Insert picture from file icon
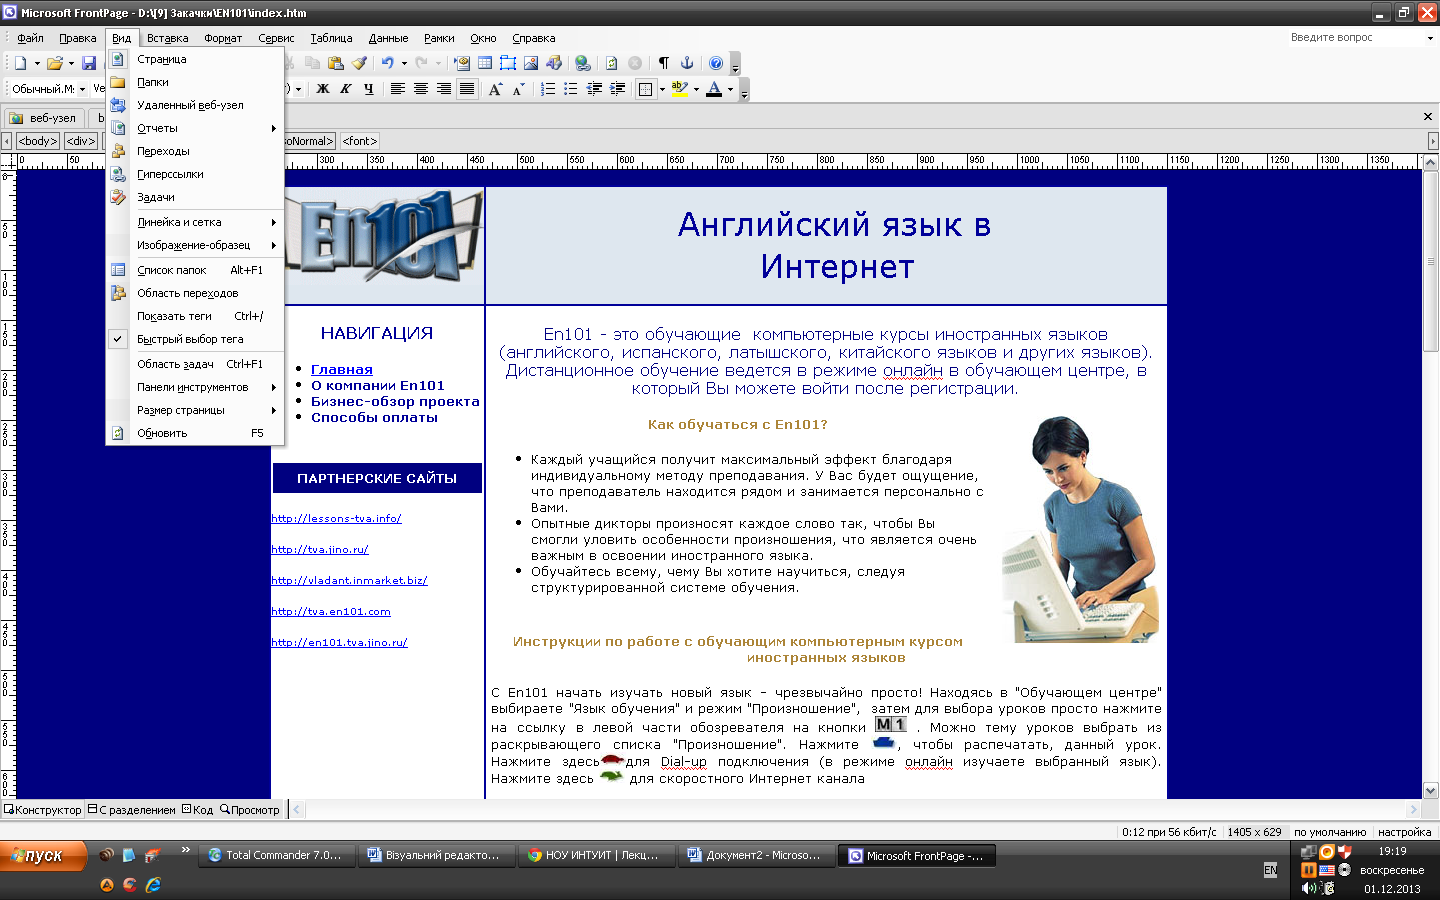 [x=531, y=63]
